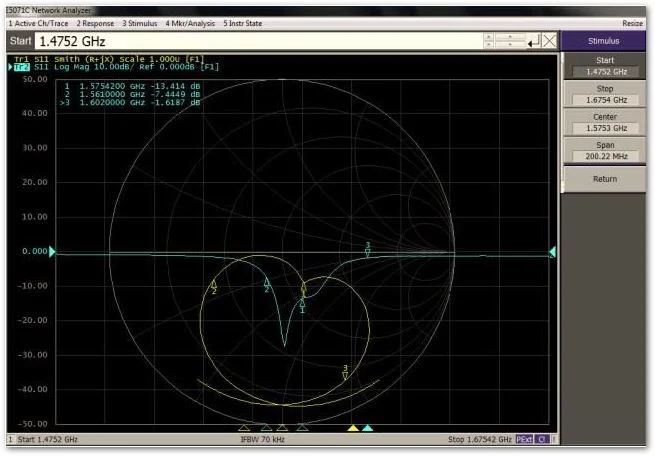Click the IFBW 70 kHz status text
The image size is (655, 456).
262,439
